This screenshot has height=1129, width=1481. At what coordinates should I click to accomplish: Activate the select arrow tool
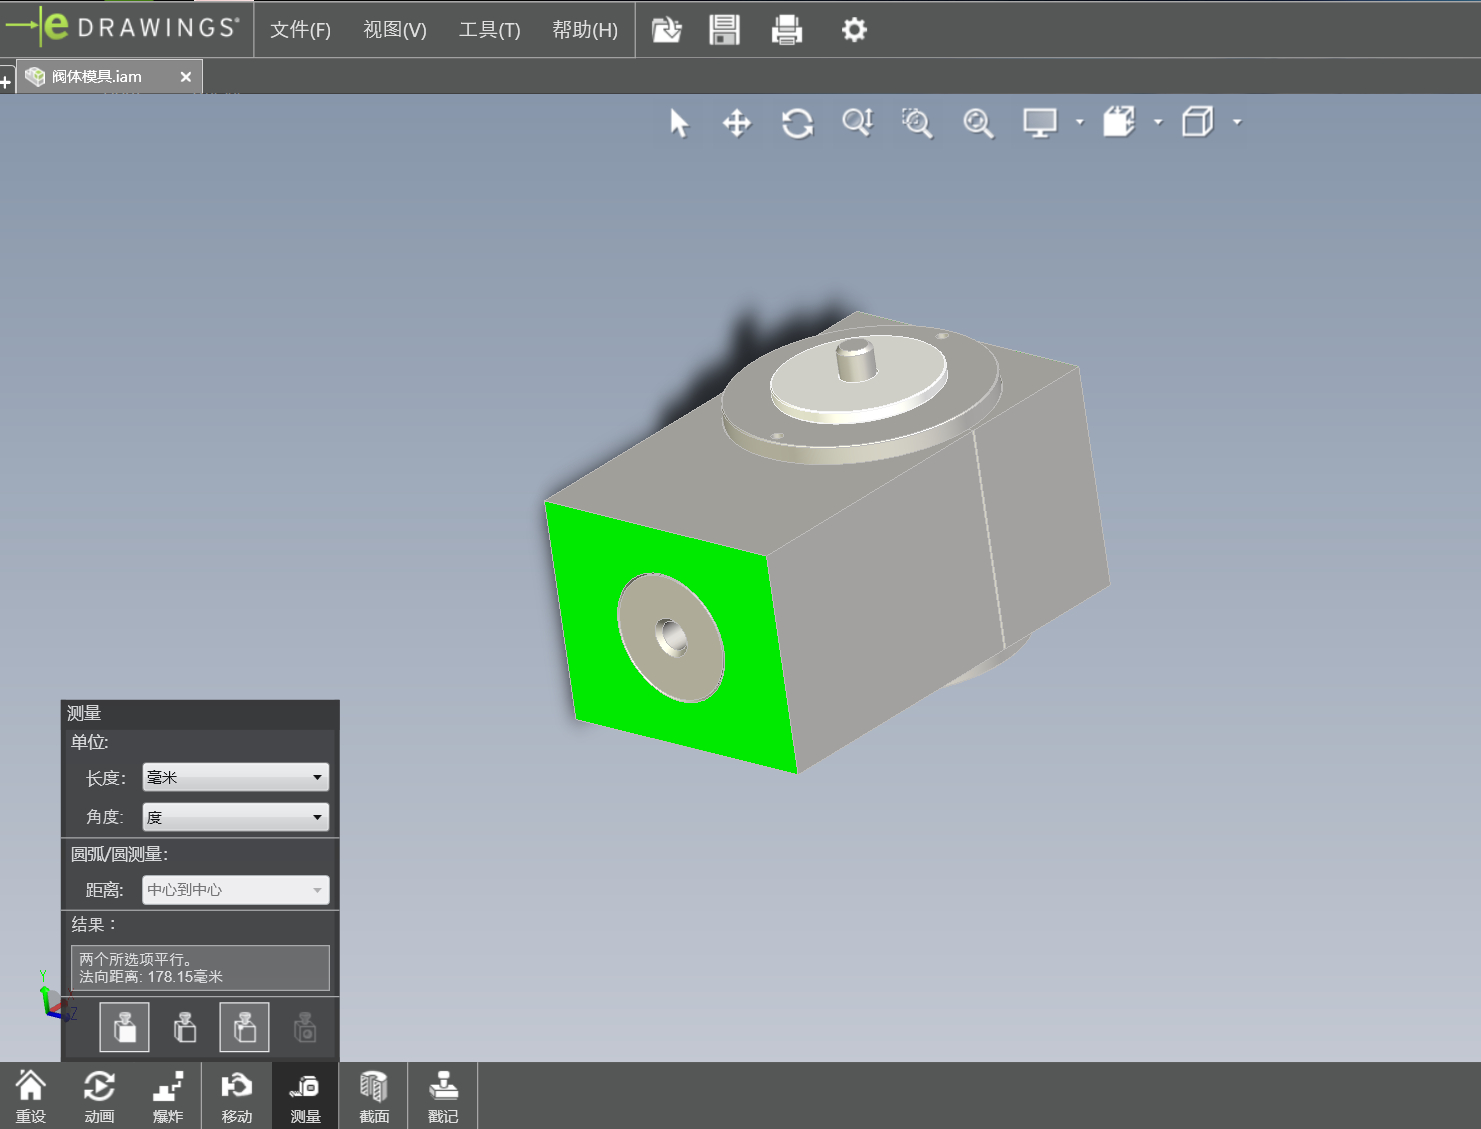coord(679,123)
